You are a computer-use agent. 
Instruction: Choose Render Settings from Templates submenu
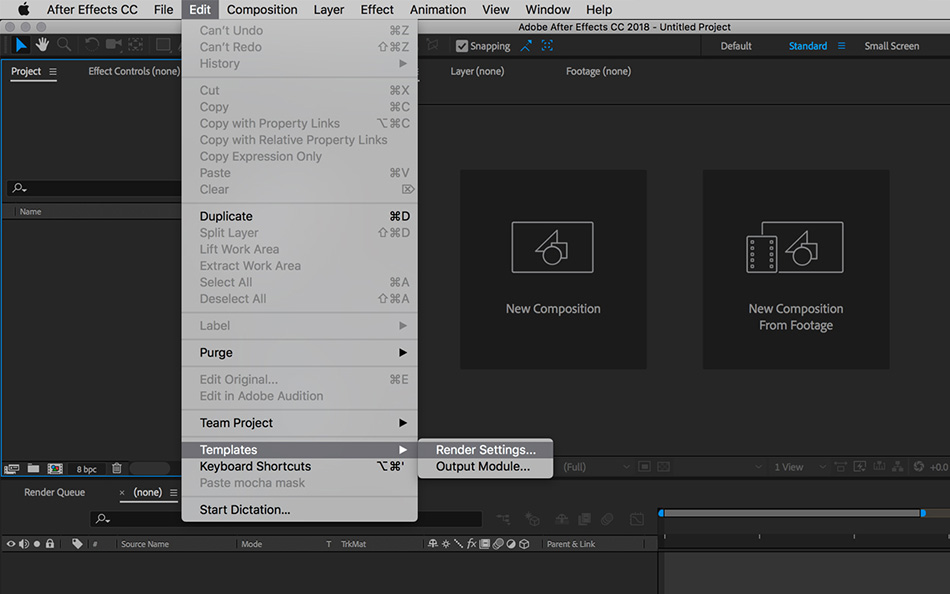click(x=485, y=450)
